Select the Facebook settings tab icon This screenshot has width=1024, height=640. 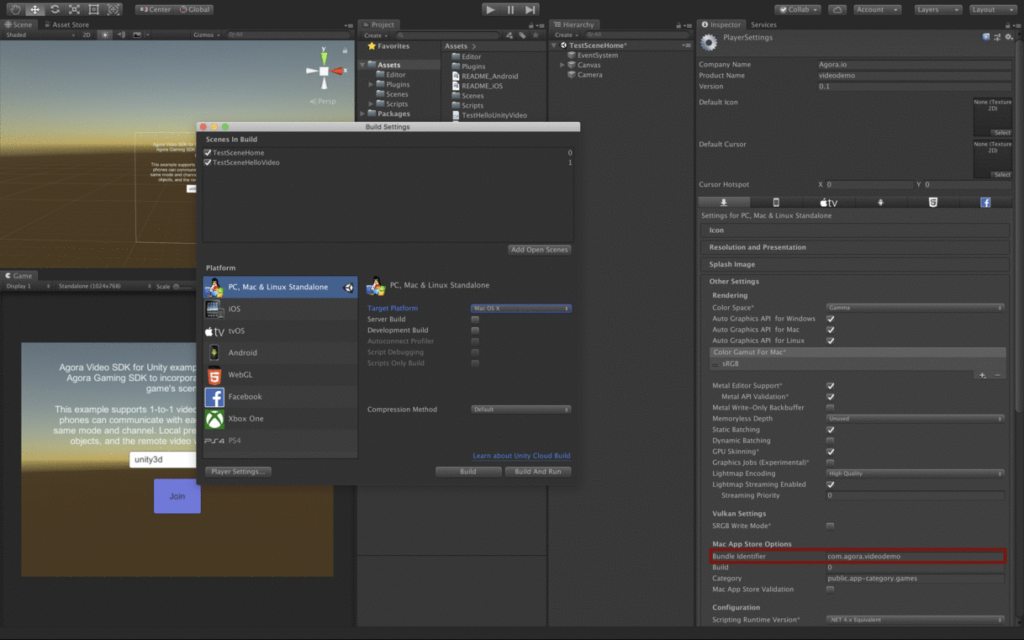click(x=985, y=202)
